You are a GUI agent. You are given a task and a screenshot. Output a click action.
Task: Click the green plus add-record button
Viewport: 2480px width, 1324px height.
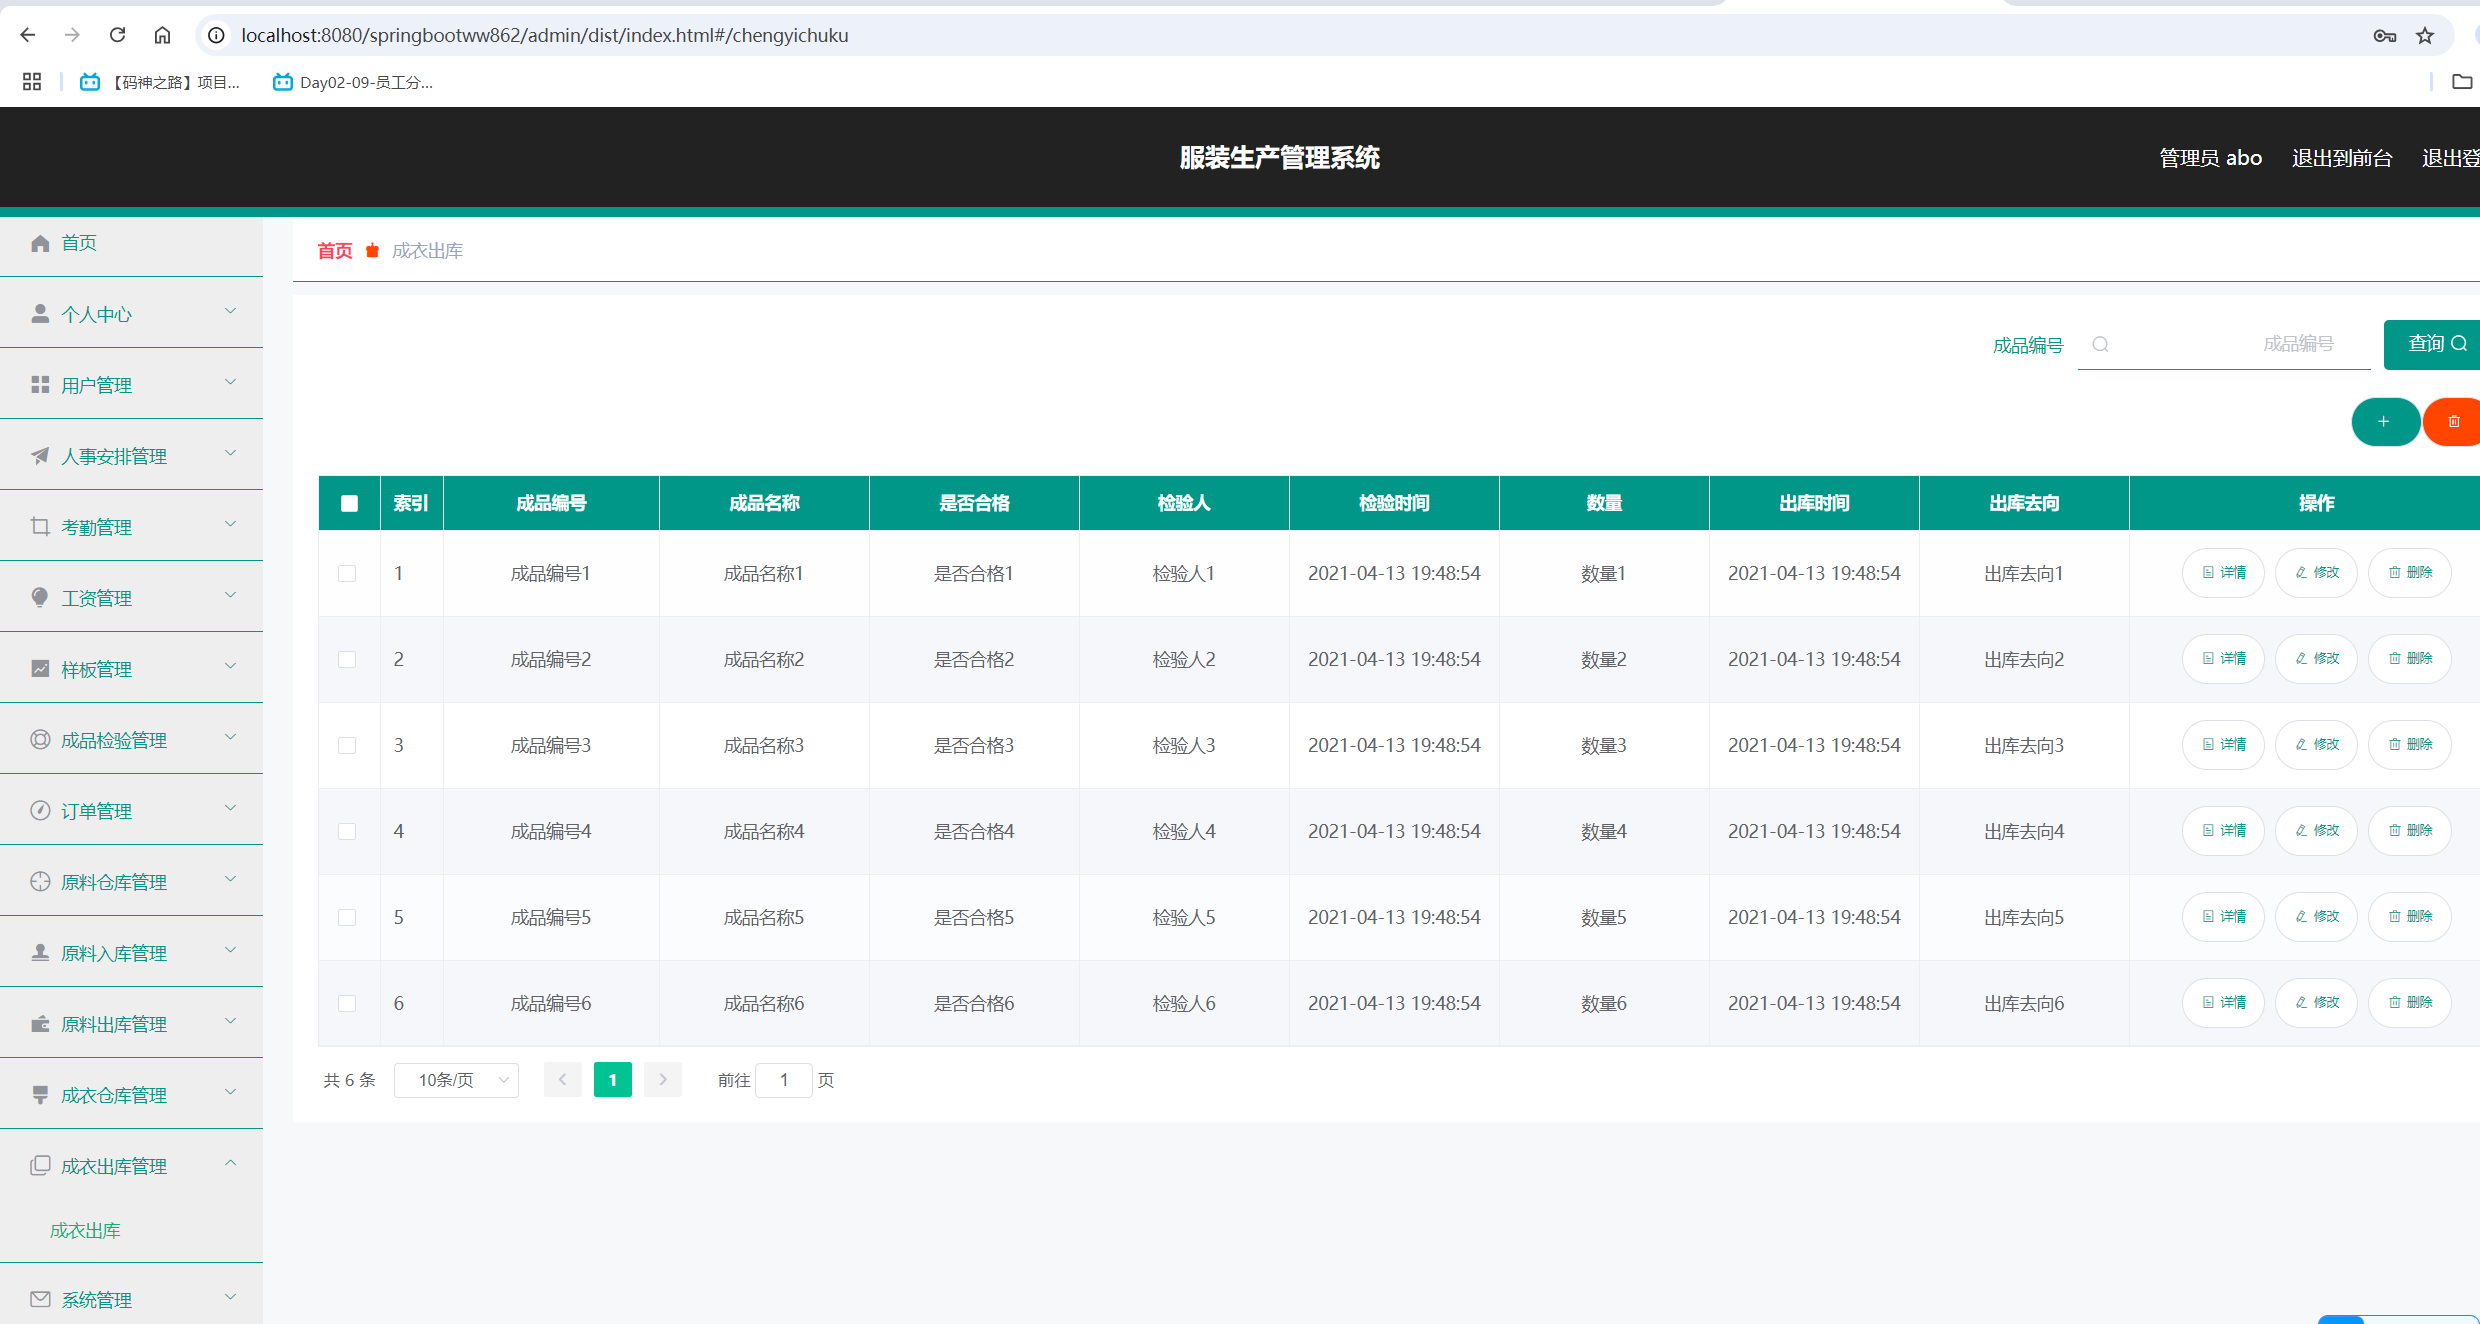point(2384,422)
